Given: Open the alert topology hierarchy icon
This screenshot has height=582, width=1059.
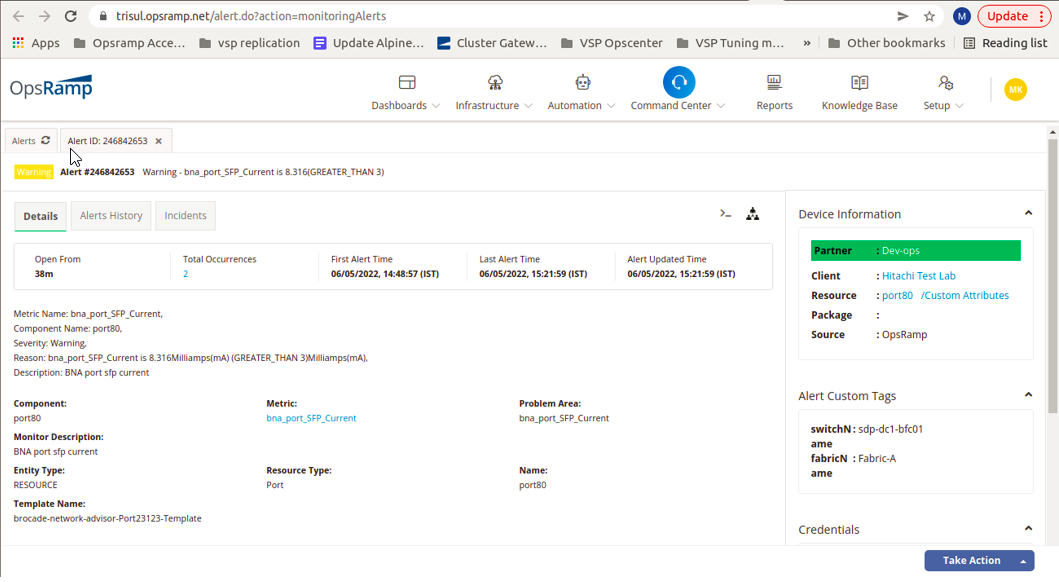Looking at the screenshot, I should 752,213.
